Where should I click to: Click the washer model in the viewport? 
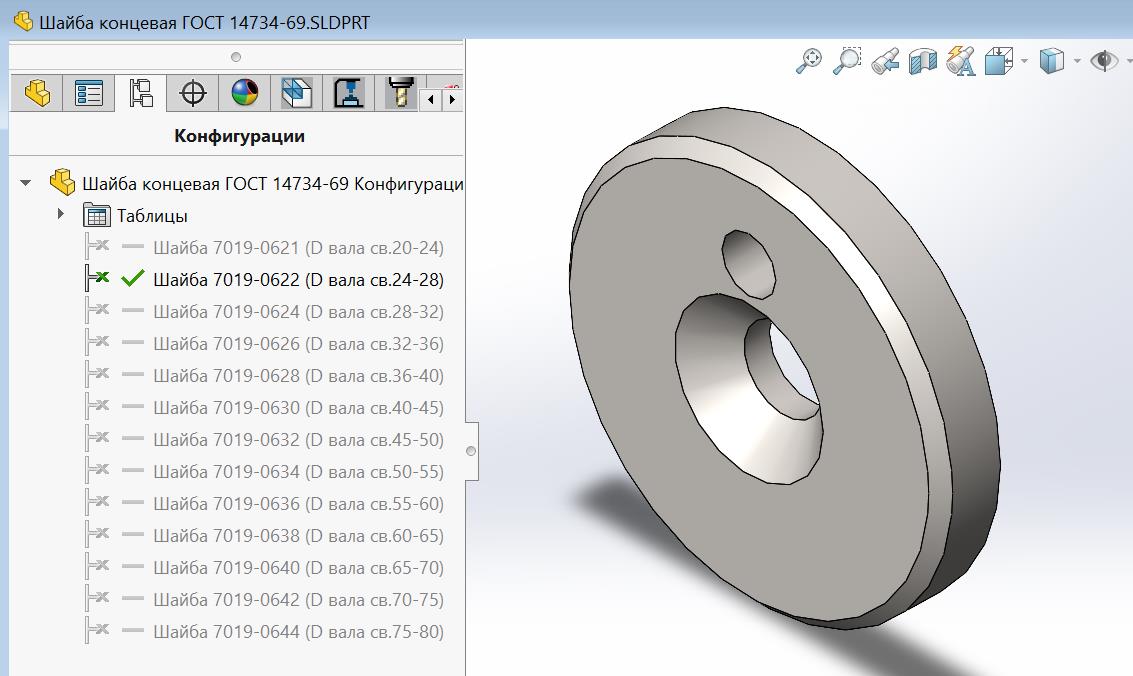tap(784, 368)
